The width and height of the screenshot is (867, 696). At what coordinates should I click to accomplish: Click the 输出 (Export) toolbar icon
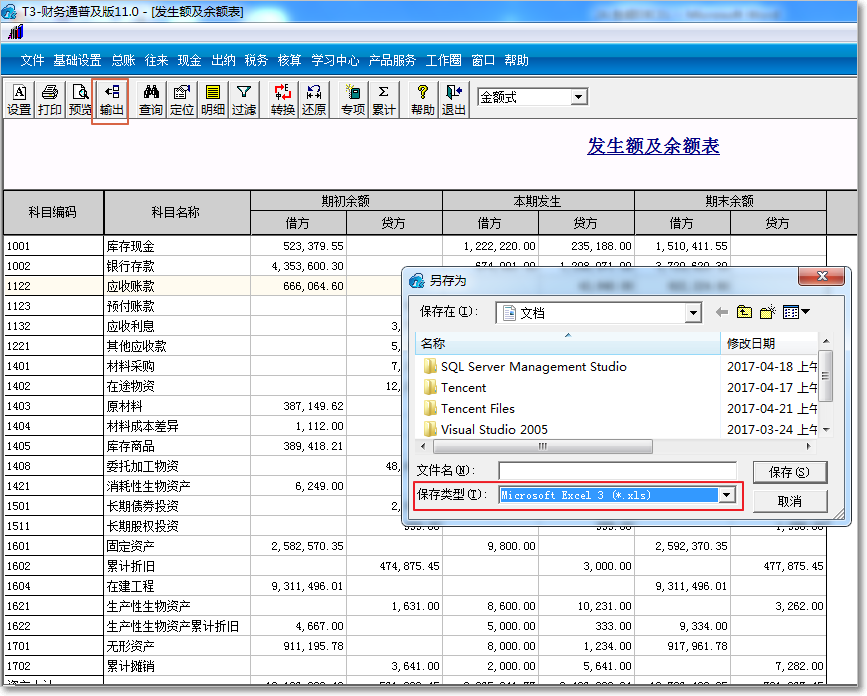pos(111,100)
